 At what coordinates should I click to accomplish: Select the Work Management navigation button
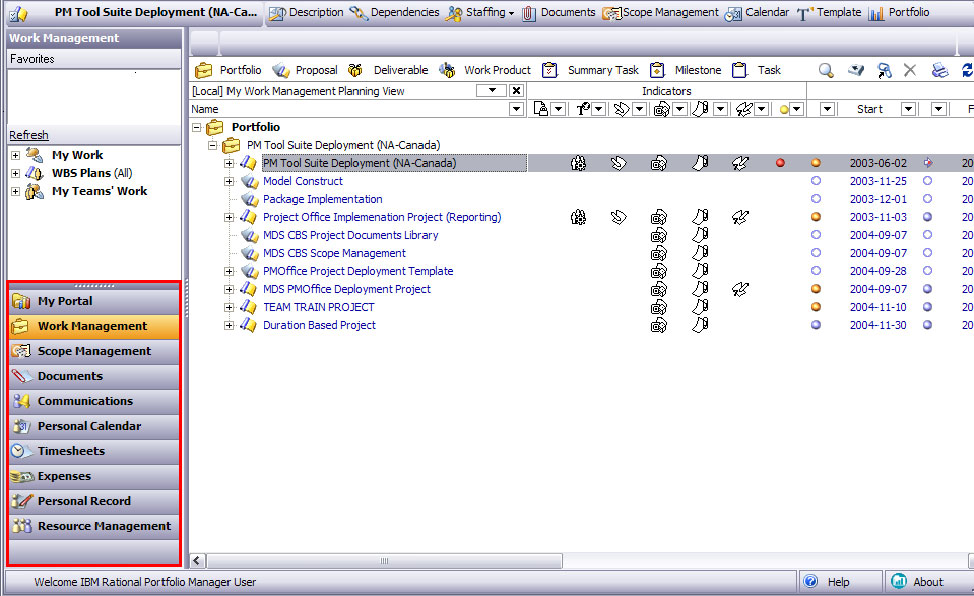(94, 326)
